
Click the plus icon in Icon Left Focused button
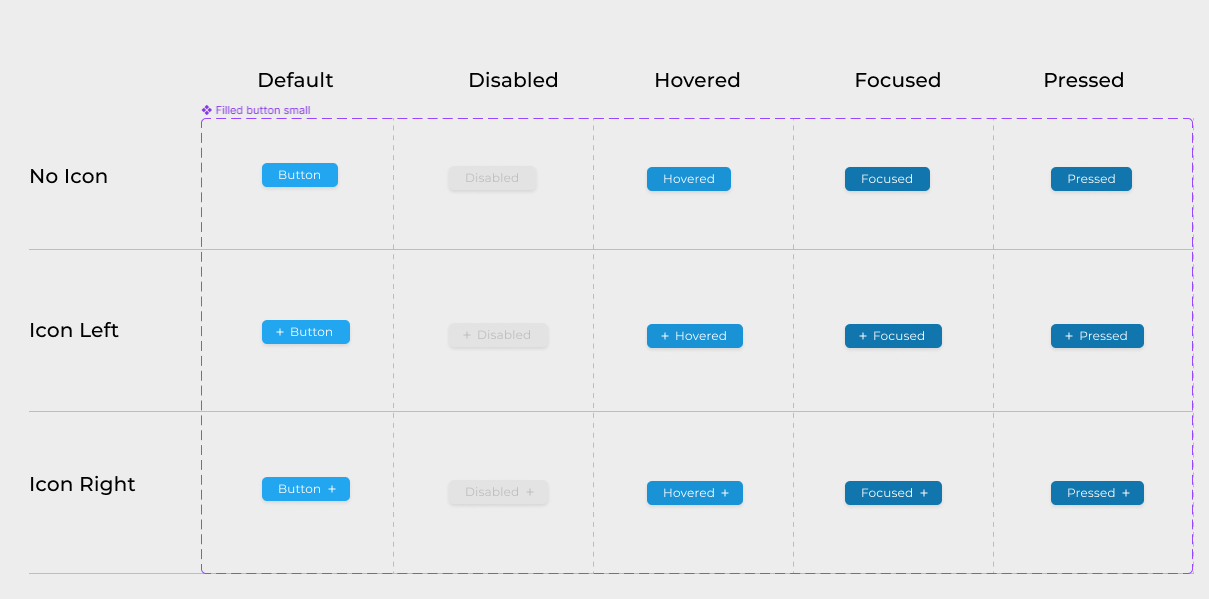click(861, 336)
